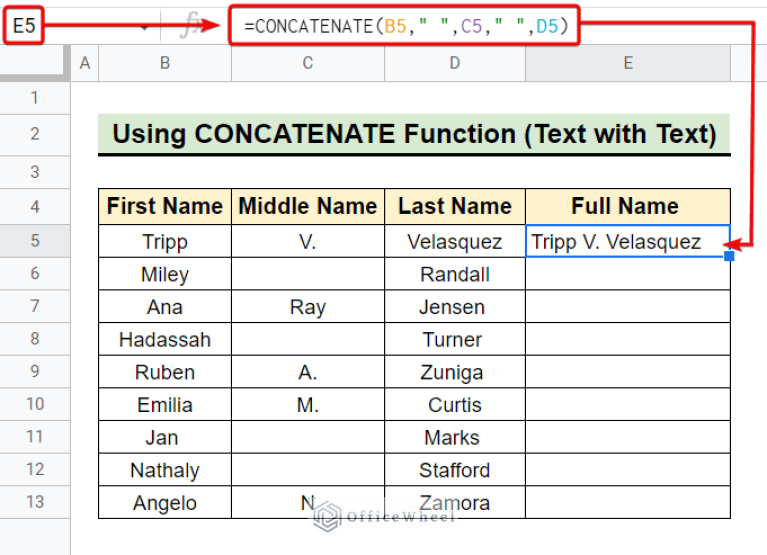Select the cell containing Ana

pos(165,307)
